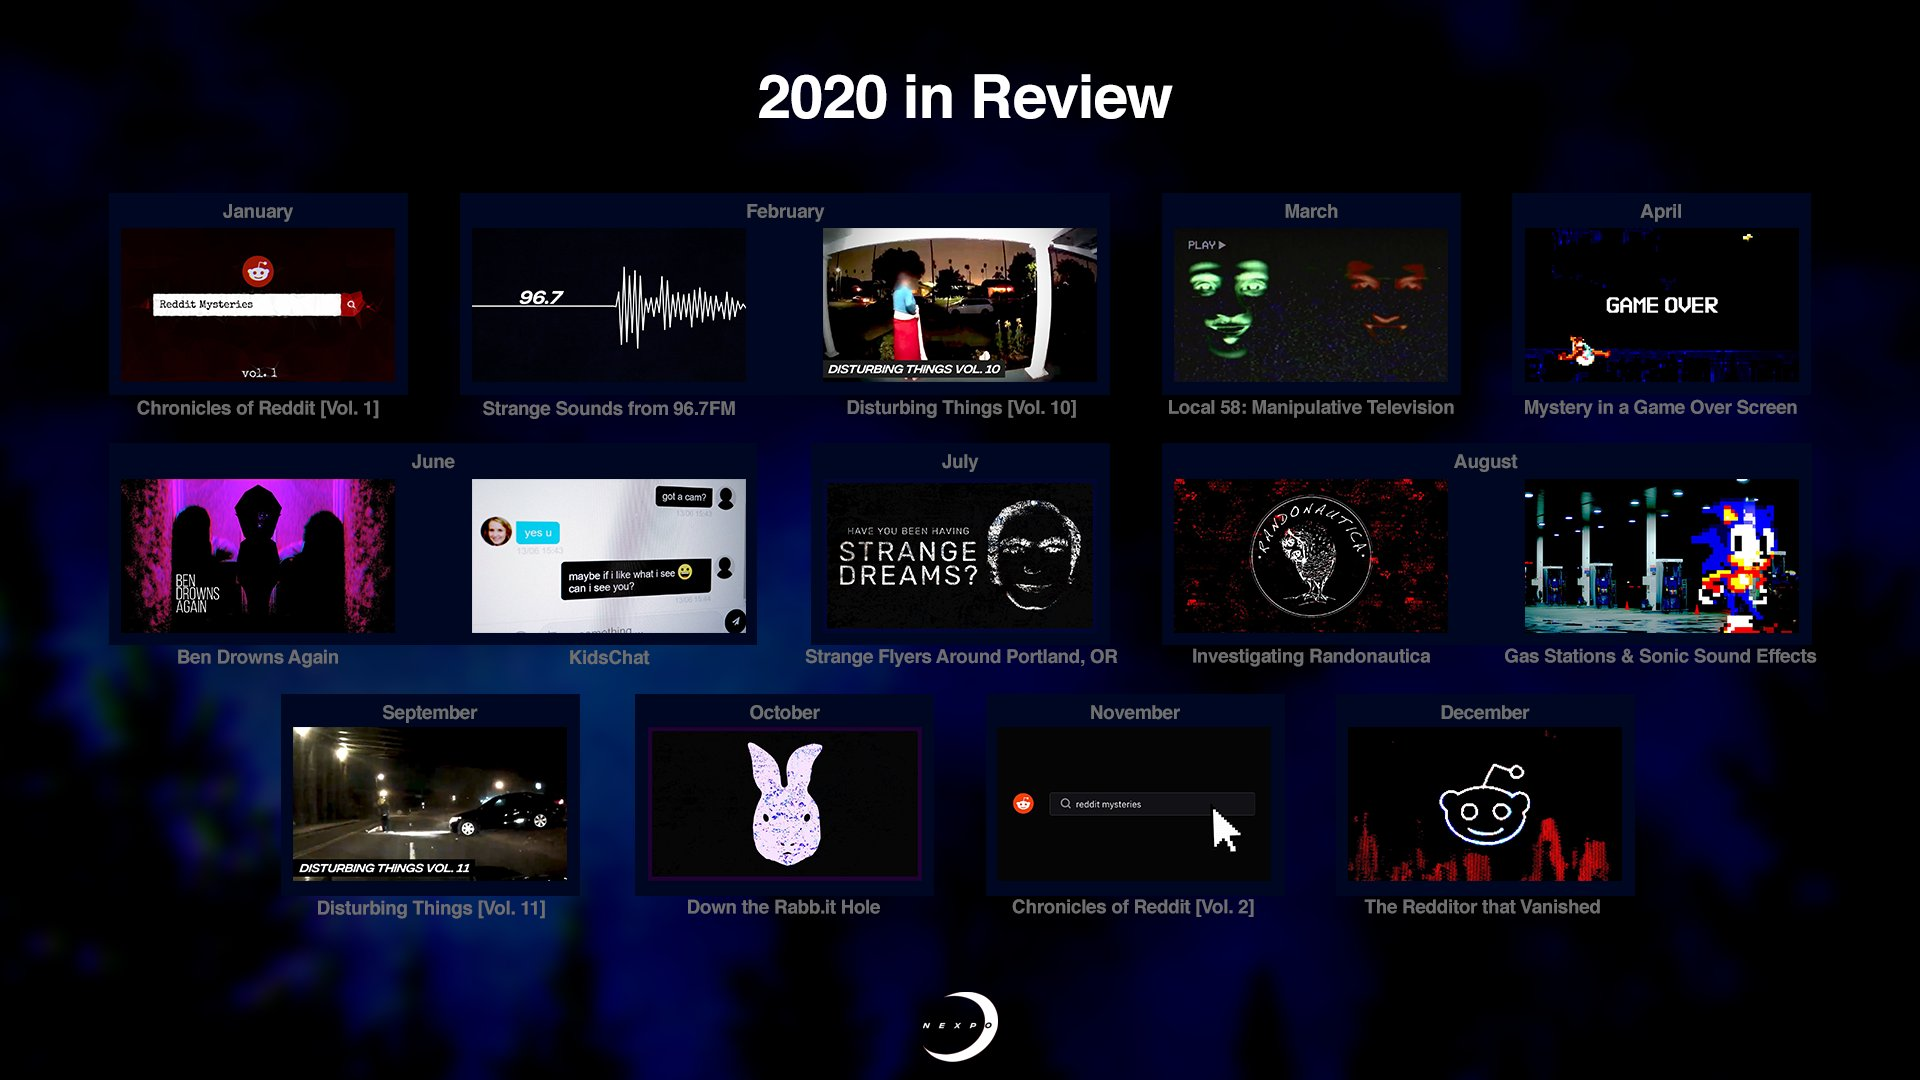Select the July month label
The width and height of the screenshot is (1920, 1080).
(960, 461)
